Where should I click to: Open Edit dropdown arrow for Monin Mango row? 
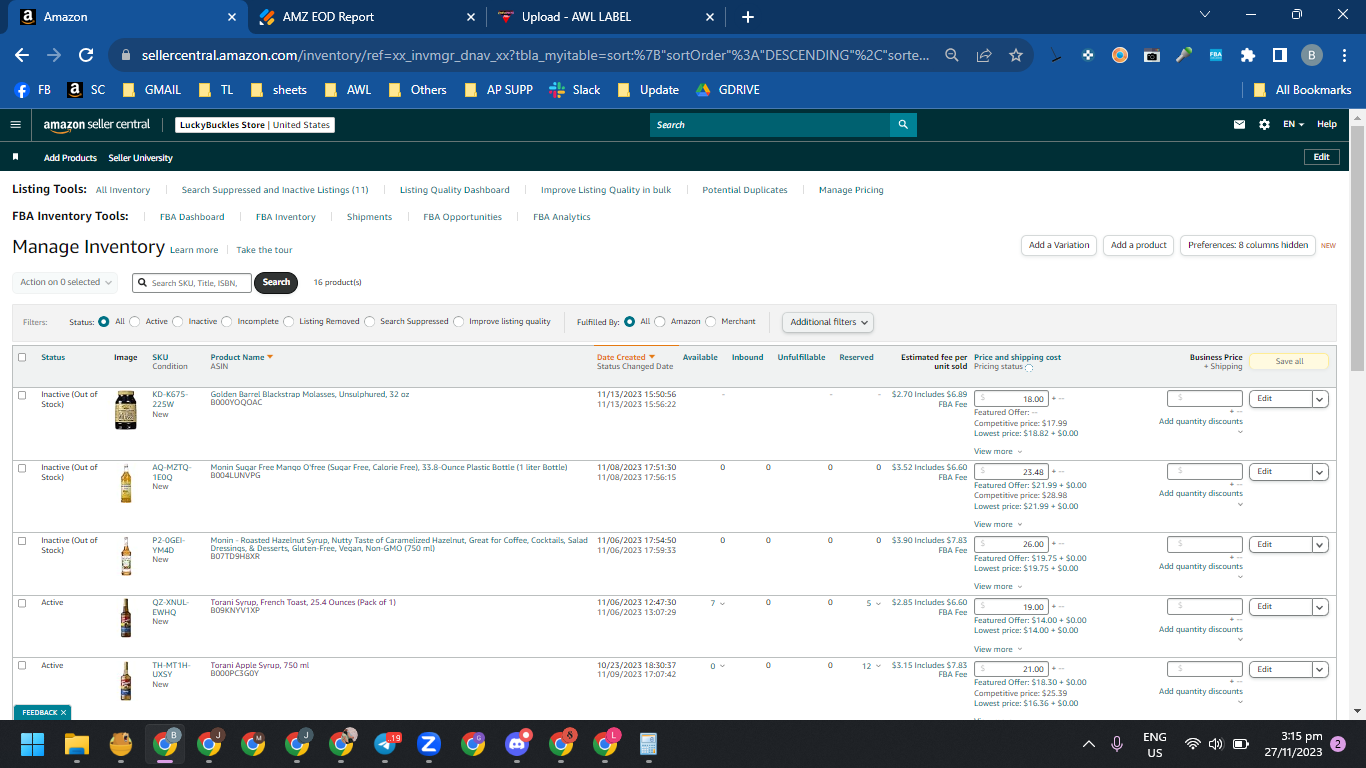pos(1320,471)
